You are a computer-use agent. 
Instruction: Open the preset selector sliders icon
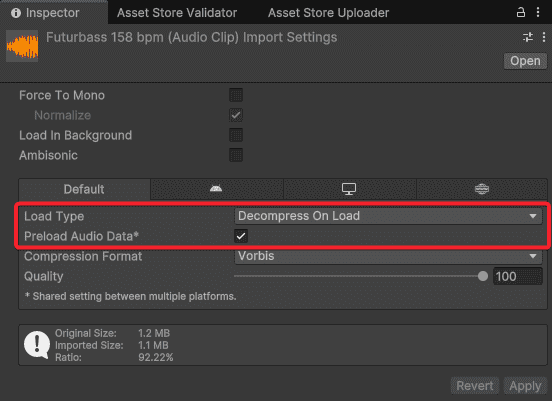(x=527, y=37)
